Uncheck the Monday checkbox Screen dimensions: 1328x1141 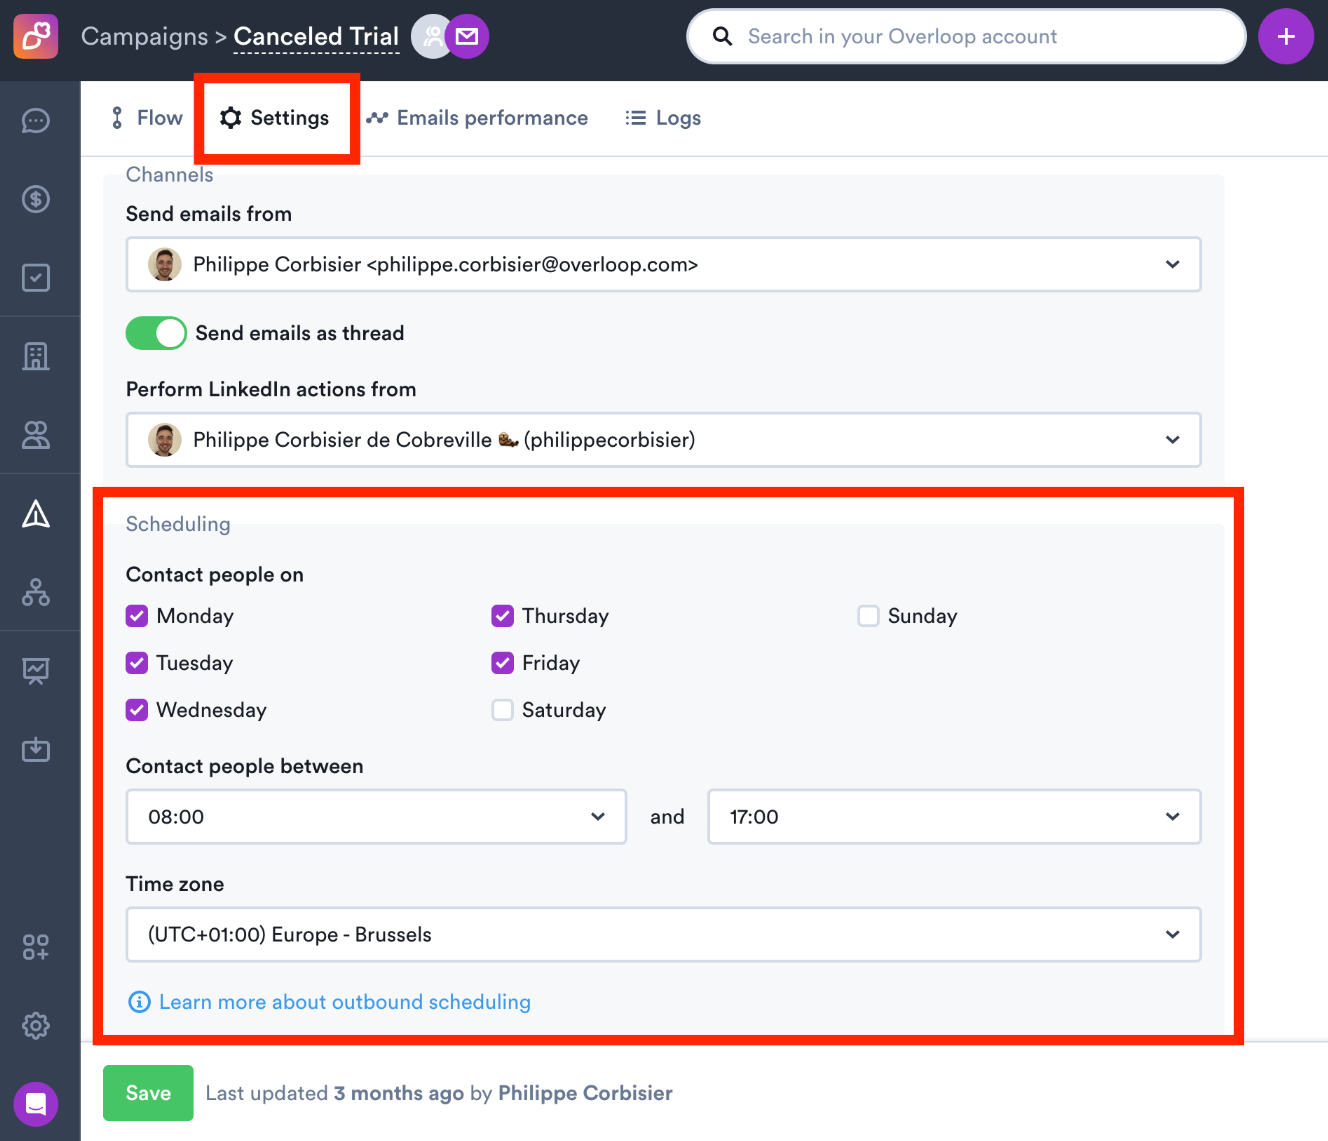pyautogui.click(x=137, y=616)
